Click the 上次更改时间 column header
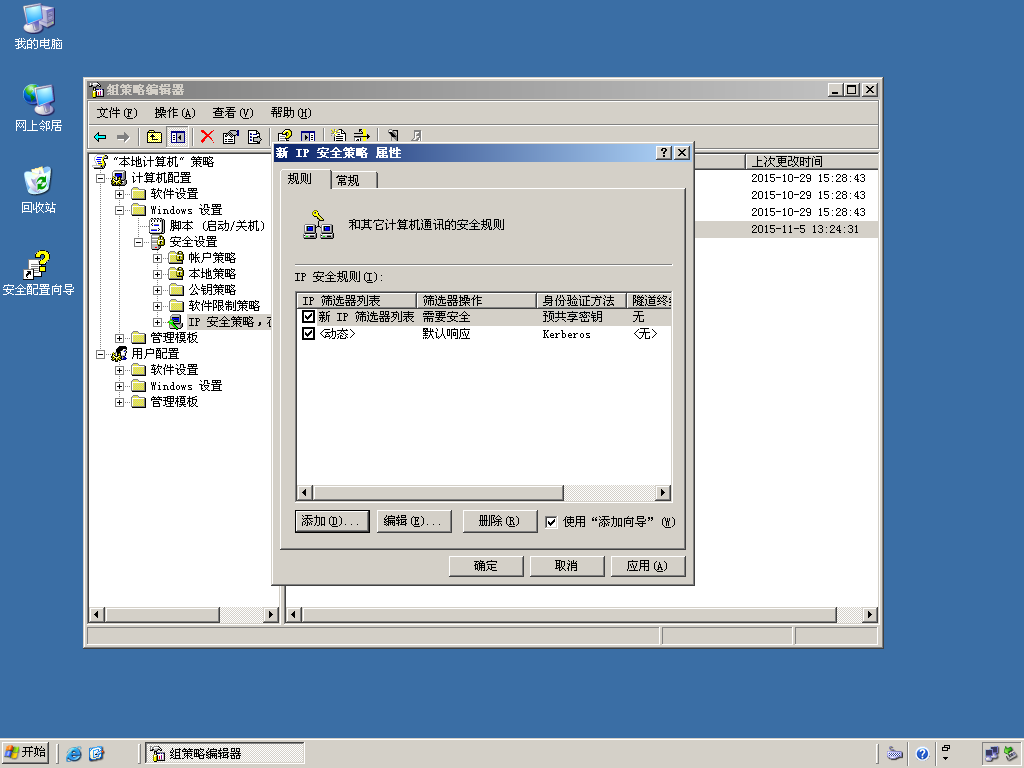This screenshot has height=768, width=1024. (811, 161)
